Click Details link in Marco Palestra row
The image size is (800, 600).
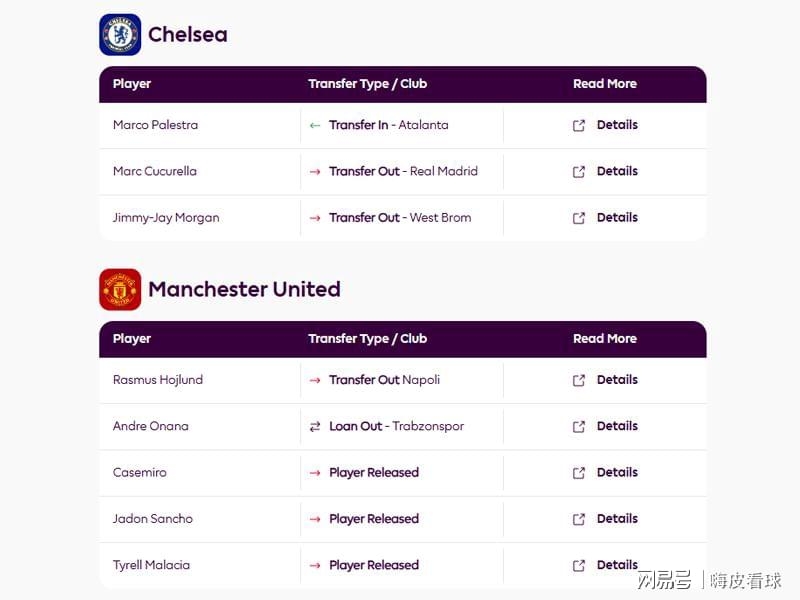[x=617, y=125]
